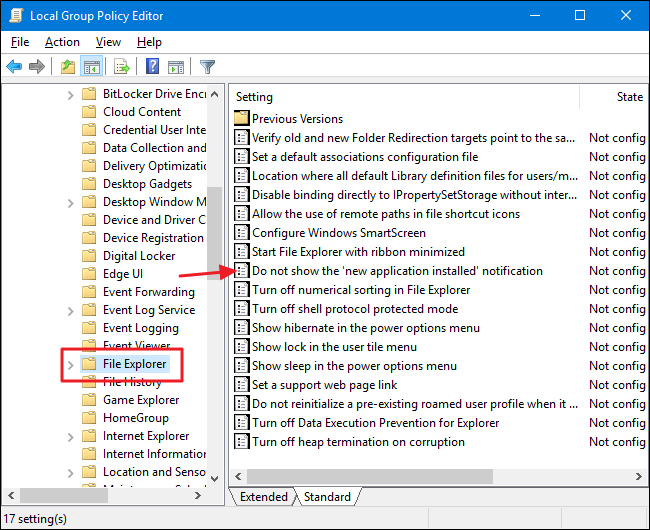Click the Forward arrow toolbar icon

37,66
